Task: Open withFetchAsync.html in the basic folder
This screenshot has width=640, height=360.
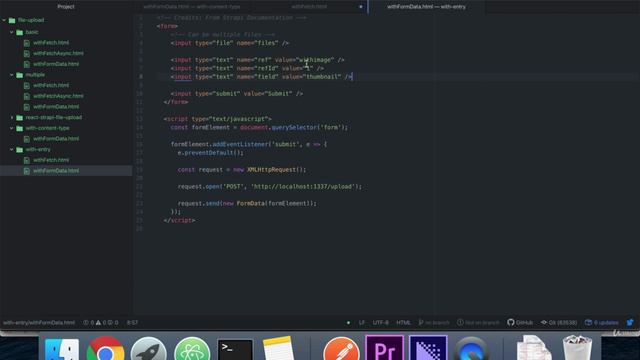Action: (58, 53)
